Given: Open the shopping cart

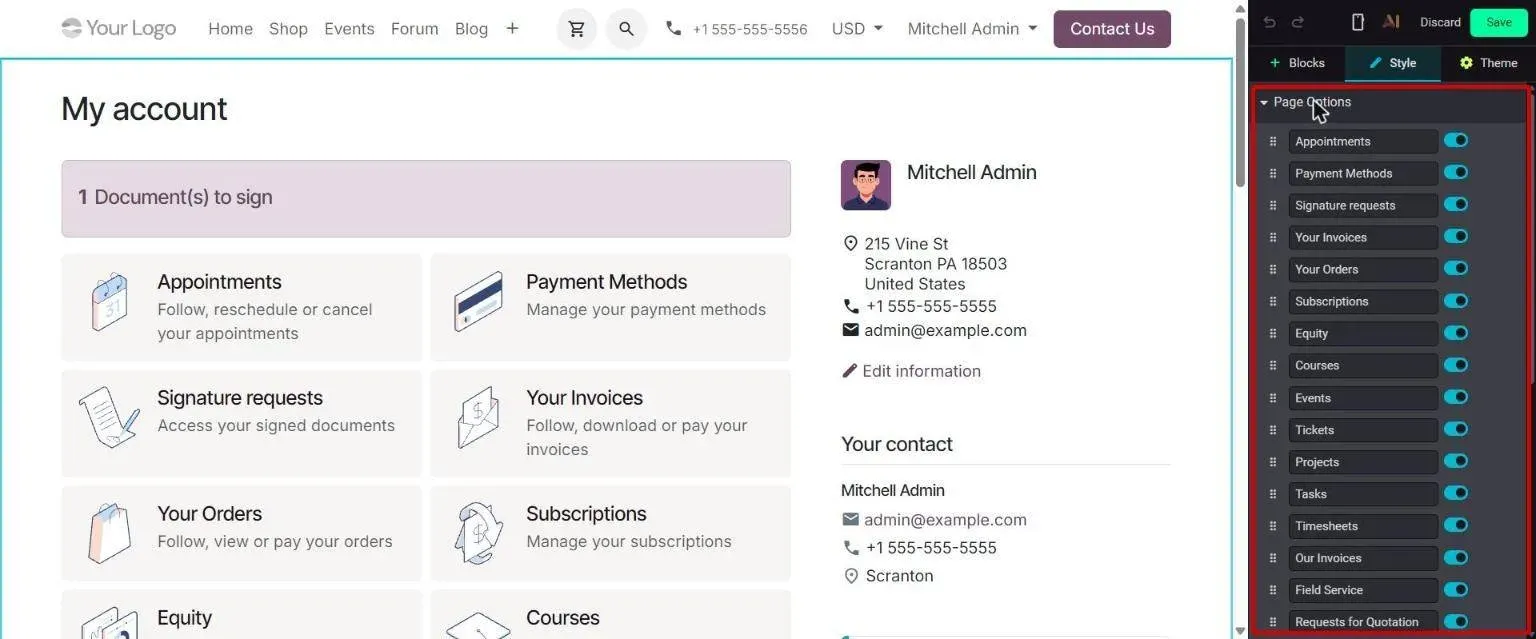Looking at the screenshot, I should pyautogui.click(x=576, y=29).
